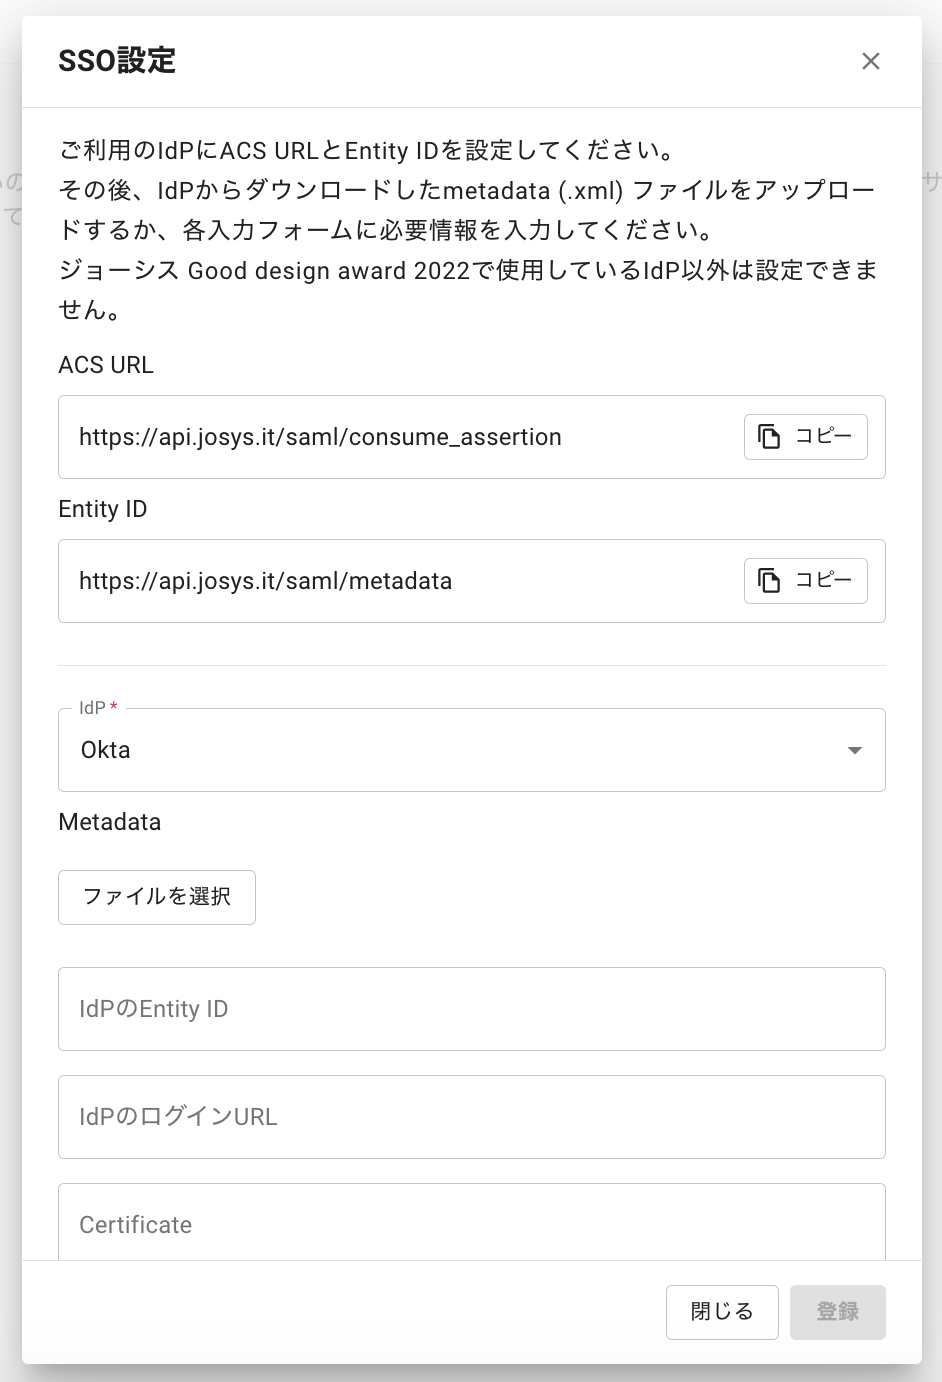Image resolution: width=942 pixels, height=1382 pixels.
Task: Focus the IdPのログインURL input field
Action: (472, 1117)
